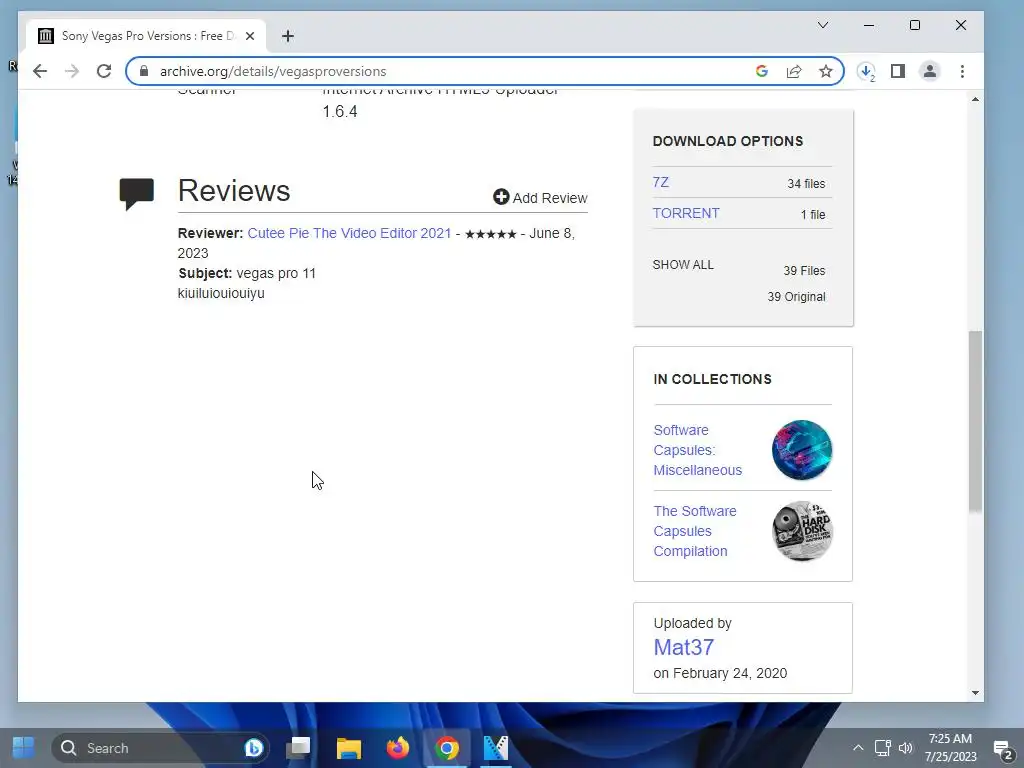
Task: Click the vertical scrollbar thumb
Action: pyautogui.click(x=975, y=421)
